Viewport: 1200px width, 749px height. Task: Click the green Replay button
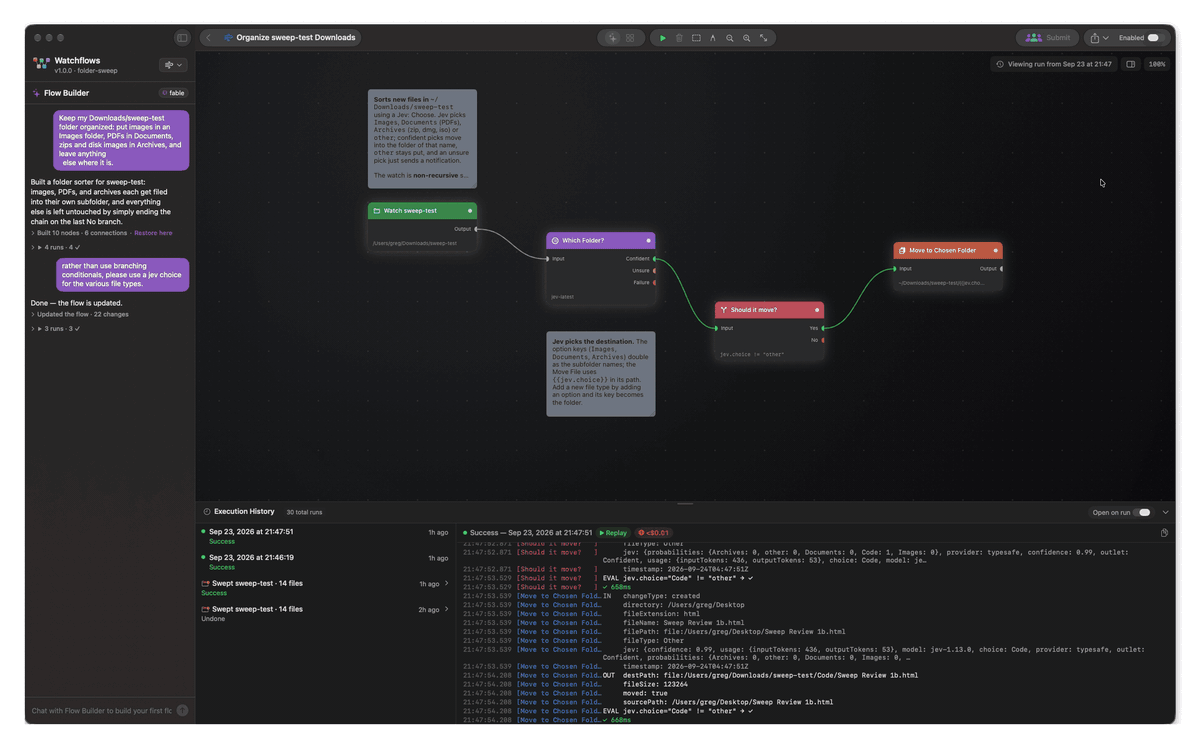(x=614, y=533)
